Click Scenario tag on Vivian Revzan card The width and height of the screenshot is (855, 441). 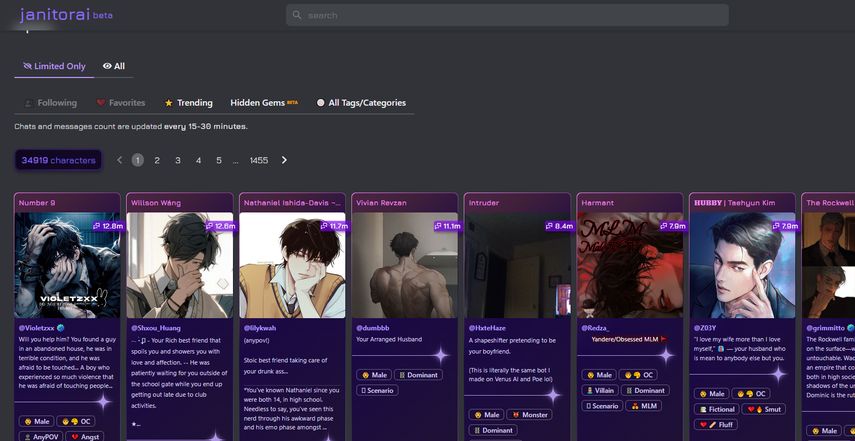pyautogui.click(x=377, y=391)
